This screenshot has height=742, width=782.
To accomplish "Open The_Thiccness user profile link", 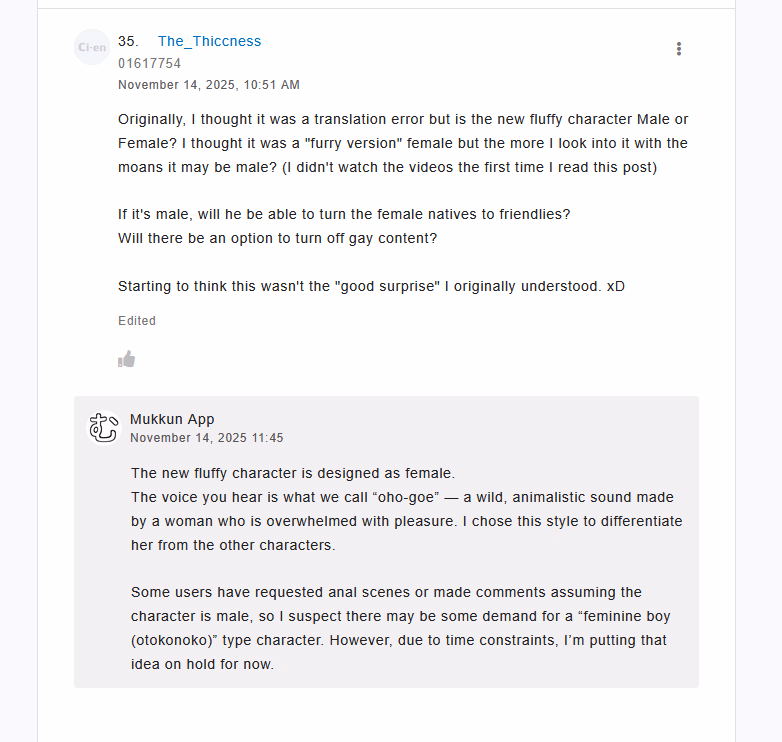I will [x=209, y=41].
